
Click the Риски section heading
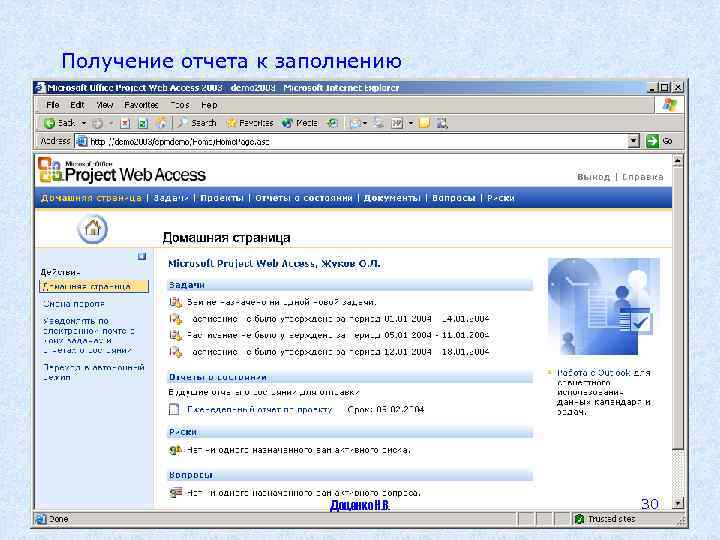(x=183, y=432)
